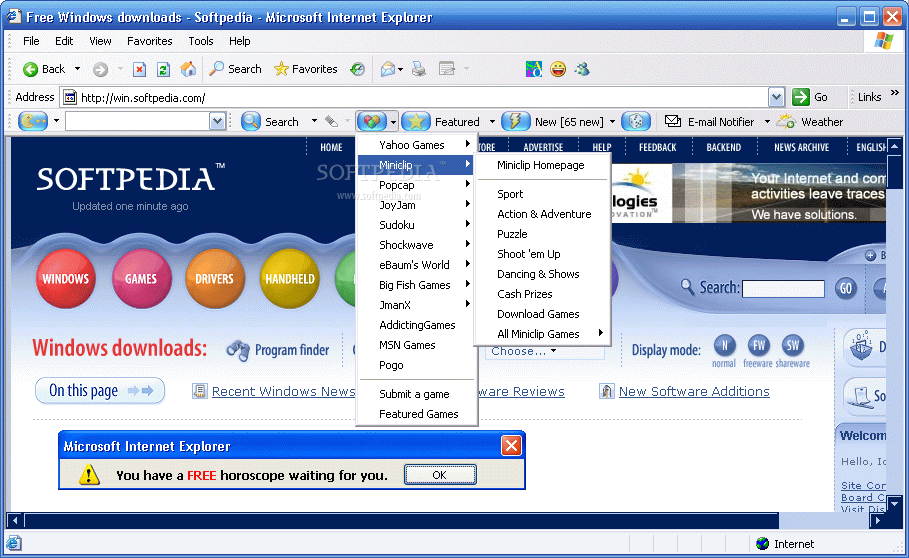The height and width of the screenshot is (558, 909).
Task: Open the File menu
Action: (x=31, y=41)
